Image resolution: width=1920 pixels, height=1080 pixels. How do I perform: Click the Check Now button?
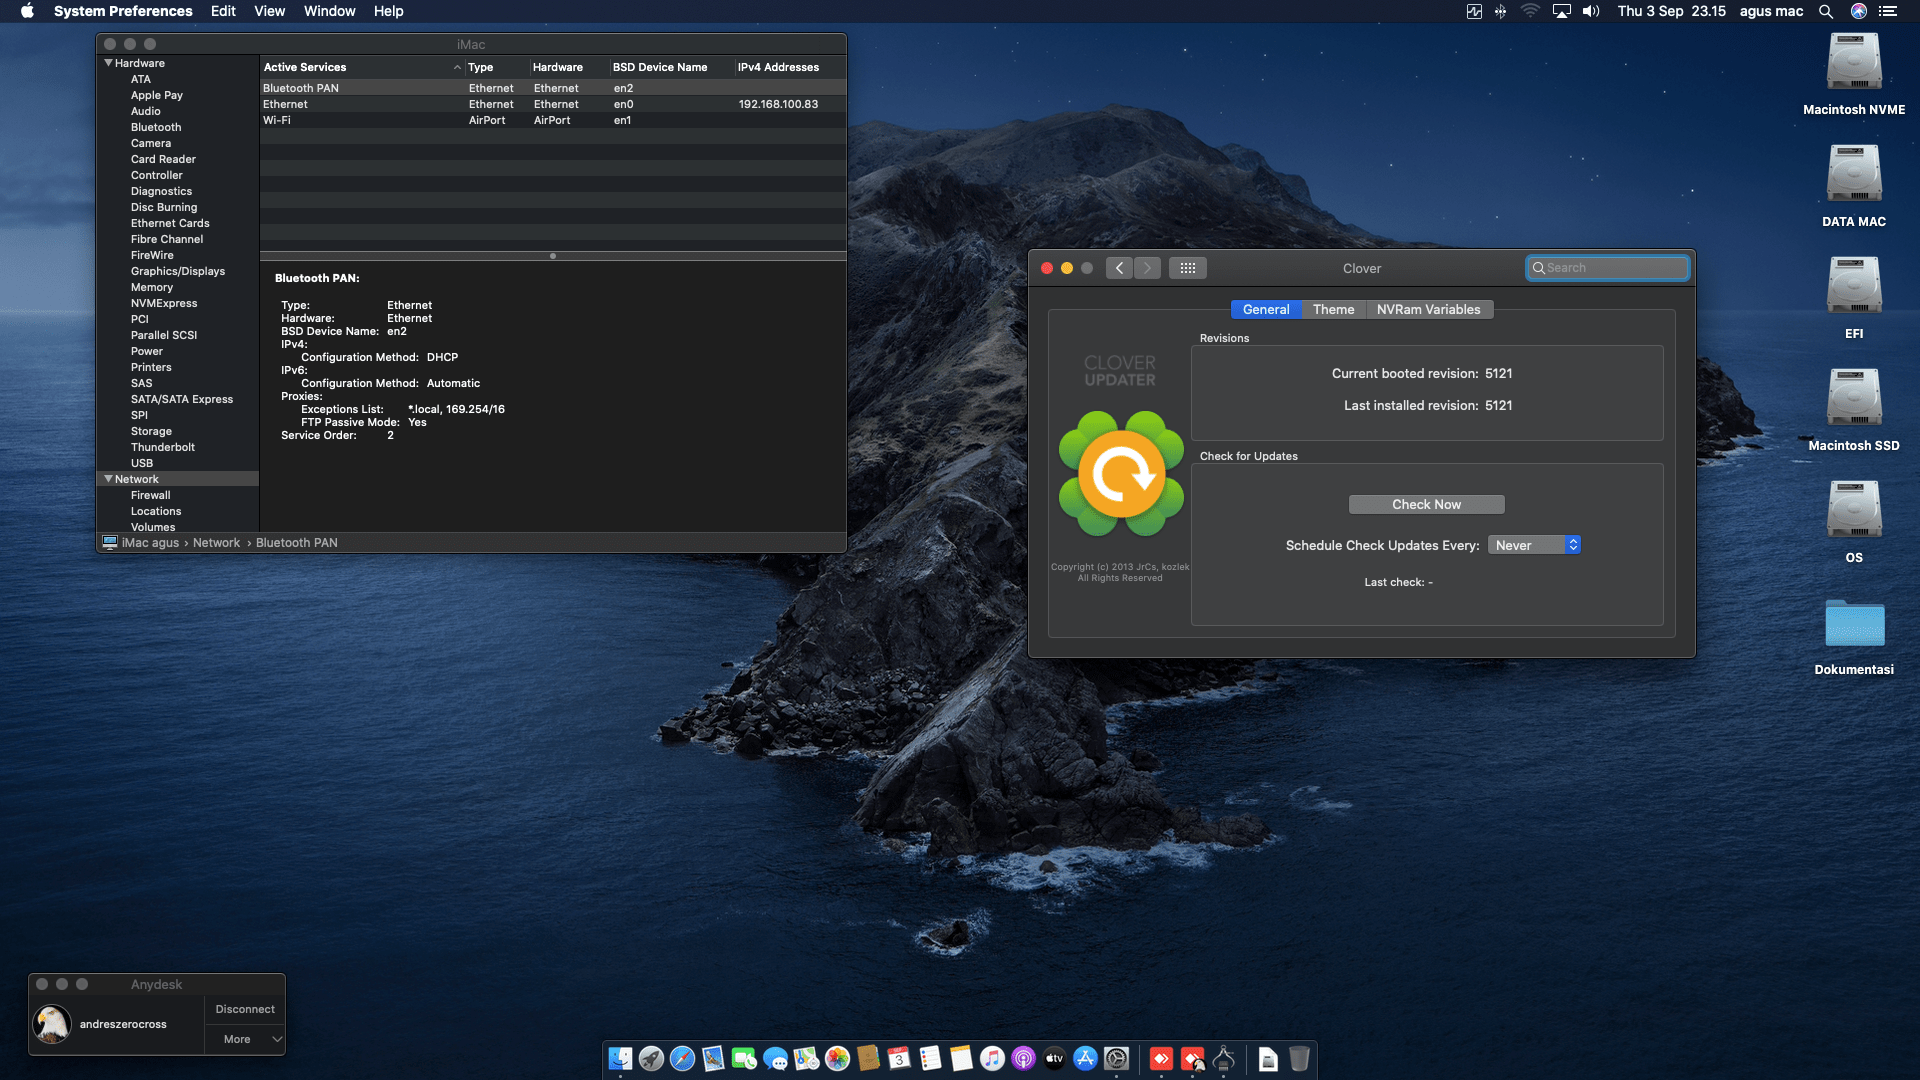pyautogui.click(x=1426, y=504)
